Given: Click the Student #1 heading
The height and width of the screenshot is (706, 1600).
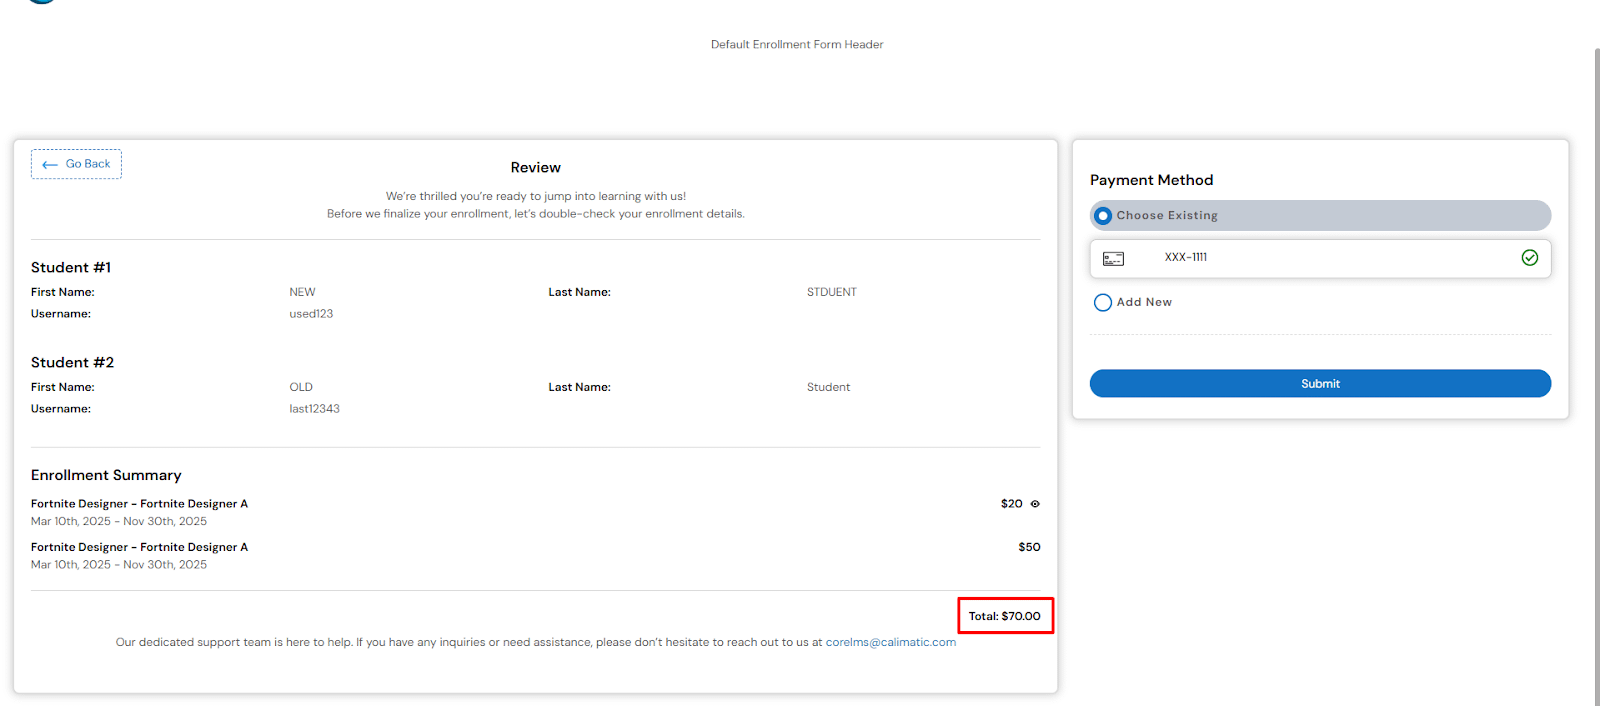Looking at the screenshot, I should click(71, 268).
